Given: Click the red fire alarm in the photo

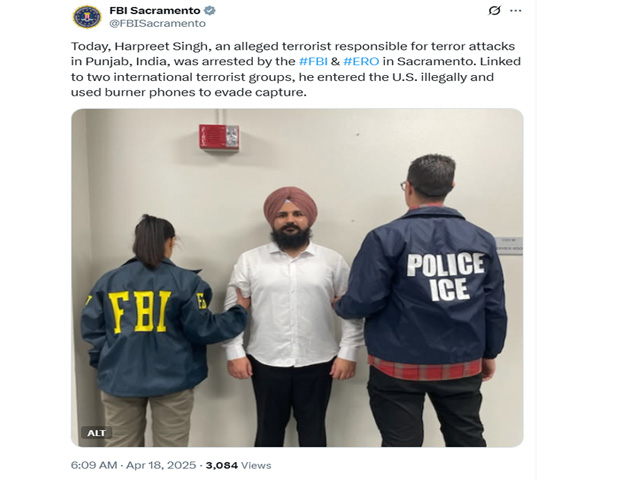Looking at the screenshot, I should coord(219,137).
